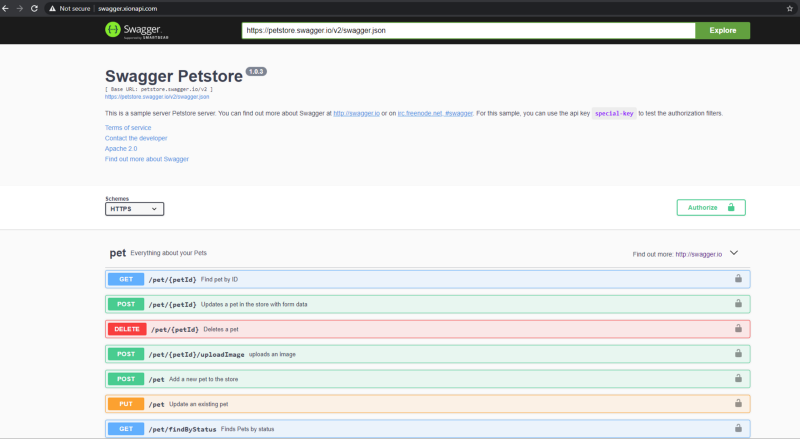Expand POST /pet/{petId} updates pet operation
The width and height of the screenshot is (800, 439).
point(428,304)
